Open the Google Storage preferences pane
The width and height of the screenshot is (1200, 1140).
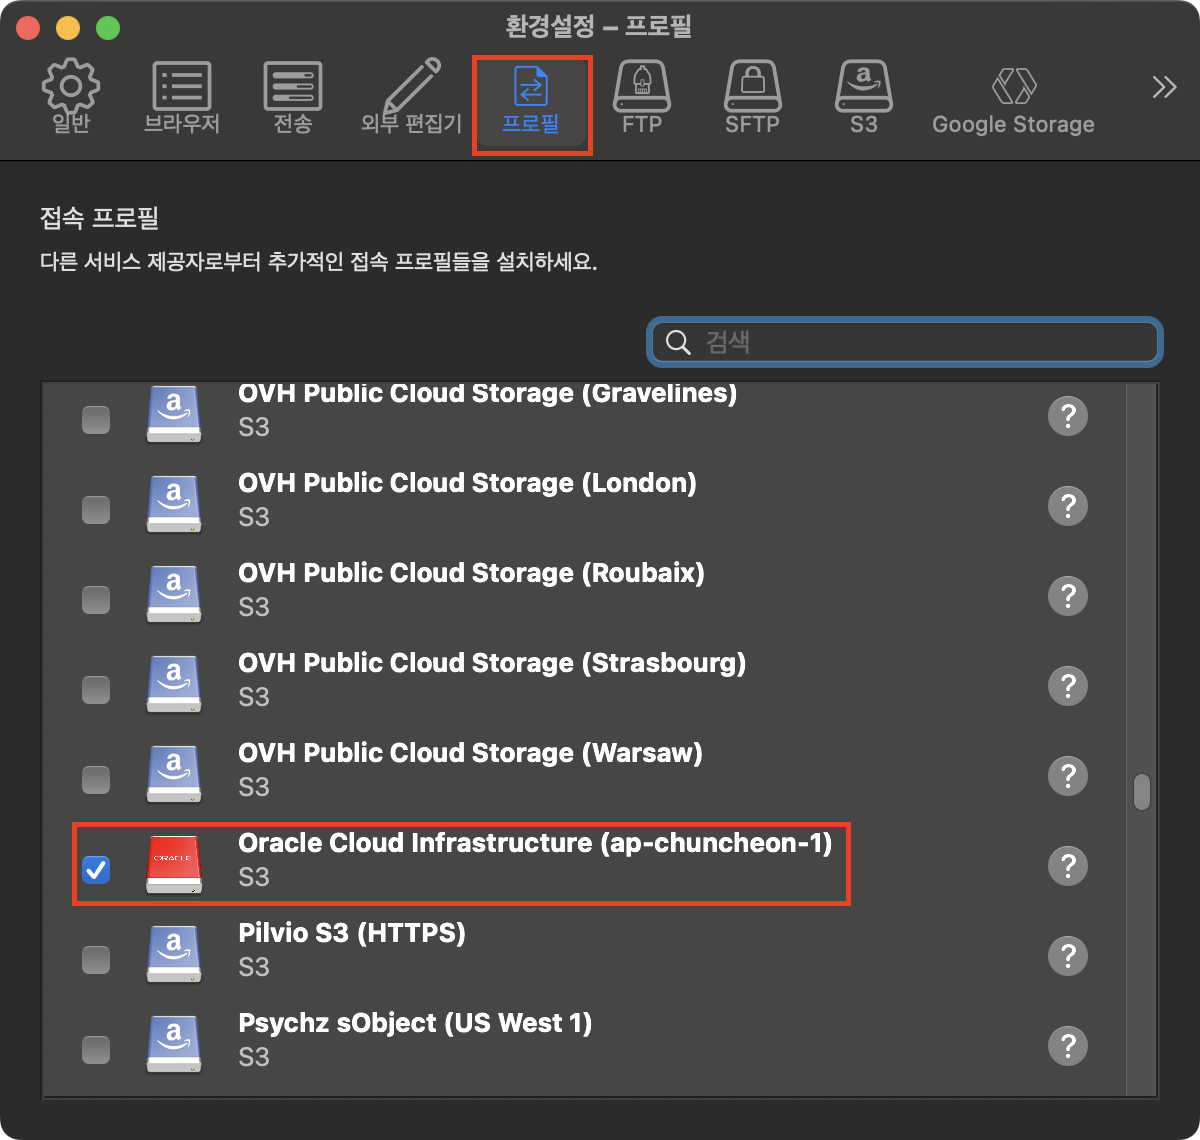[1012, 98]
